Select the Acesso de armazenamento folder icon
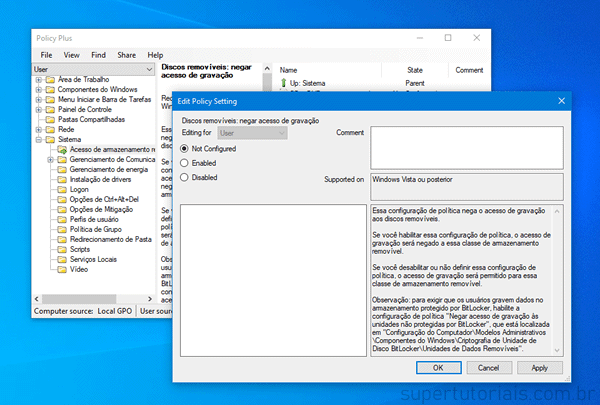The height and width of the screenshot is (405, 600). tap(62, 150)
